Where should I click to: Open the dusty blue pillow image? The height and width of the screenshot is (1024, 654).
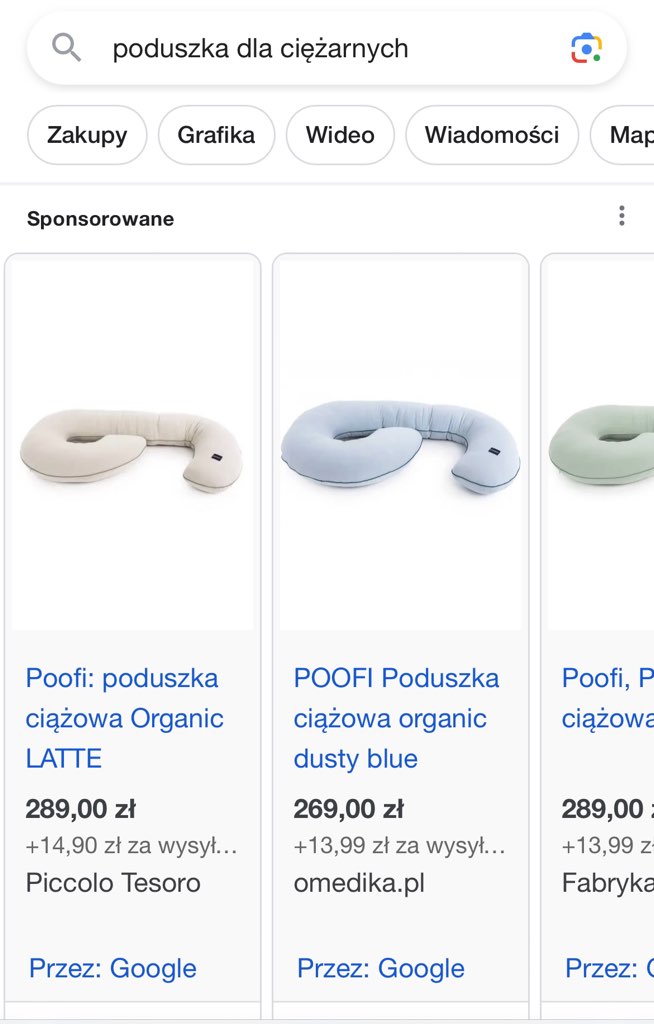click(x=400, y=450)
